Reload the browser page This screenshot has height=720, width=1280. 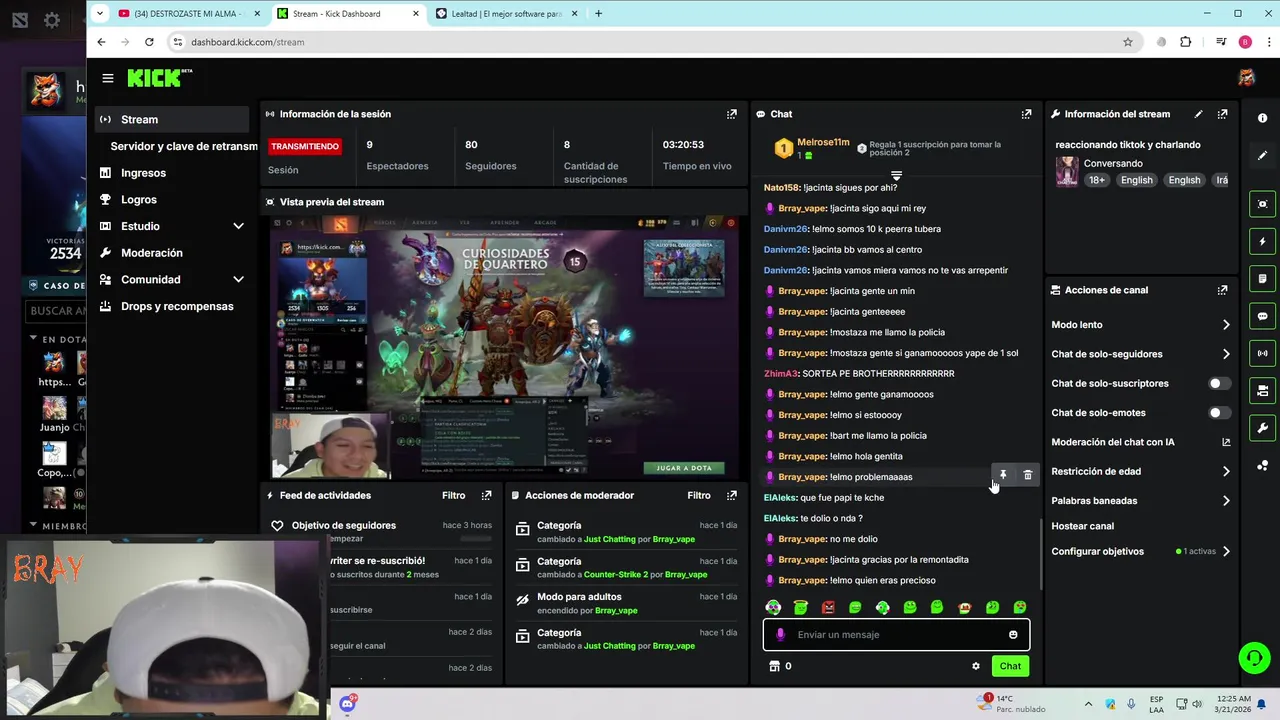(x=149, y=42)
